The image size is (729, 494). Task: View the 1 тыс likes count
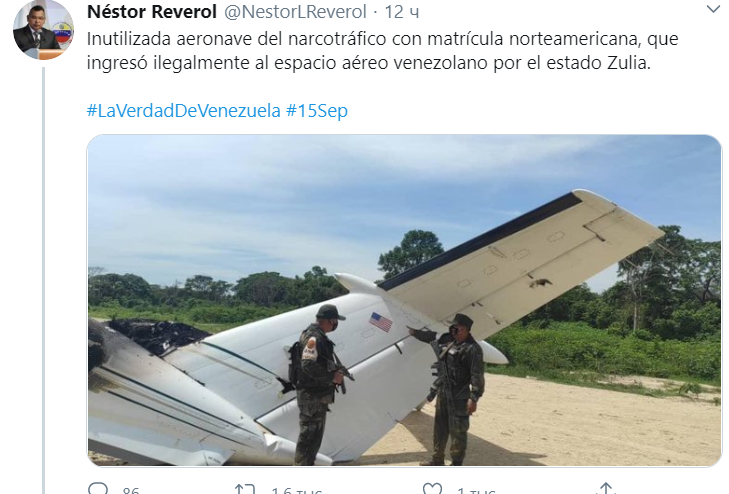click(x=477, y=490)
